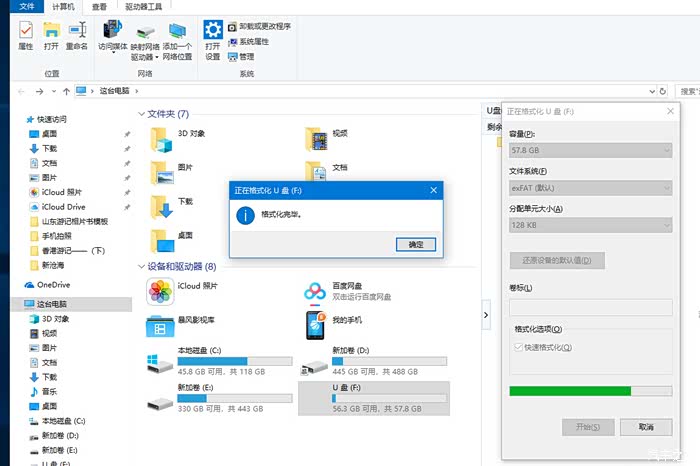Open the 暴风影视库 icon
The image size is (700, 466).
coord(160,325)
